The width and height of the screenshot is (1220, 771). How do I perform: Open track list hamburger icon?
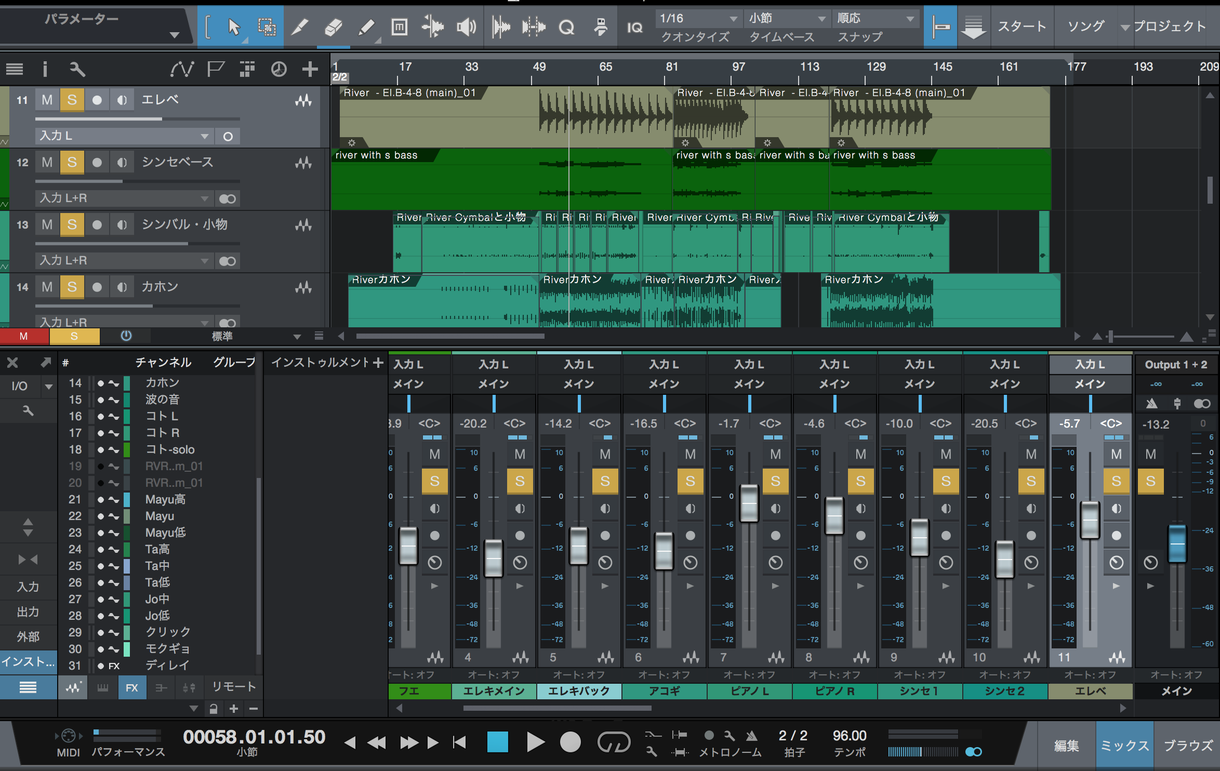pyautogui.click(x=14, y=69)
